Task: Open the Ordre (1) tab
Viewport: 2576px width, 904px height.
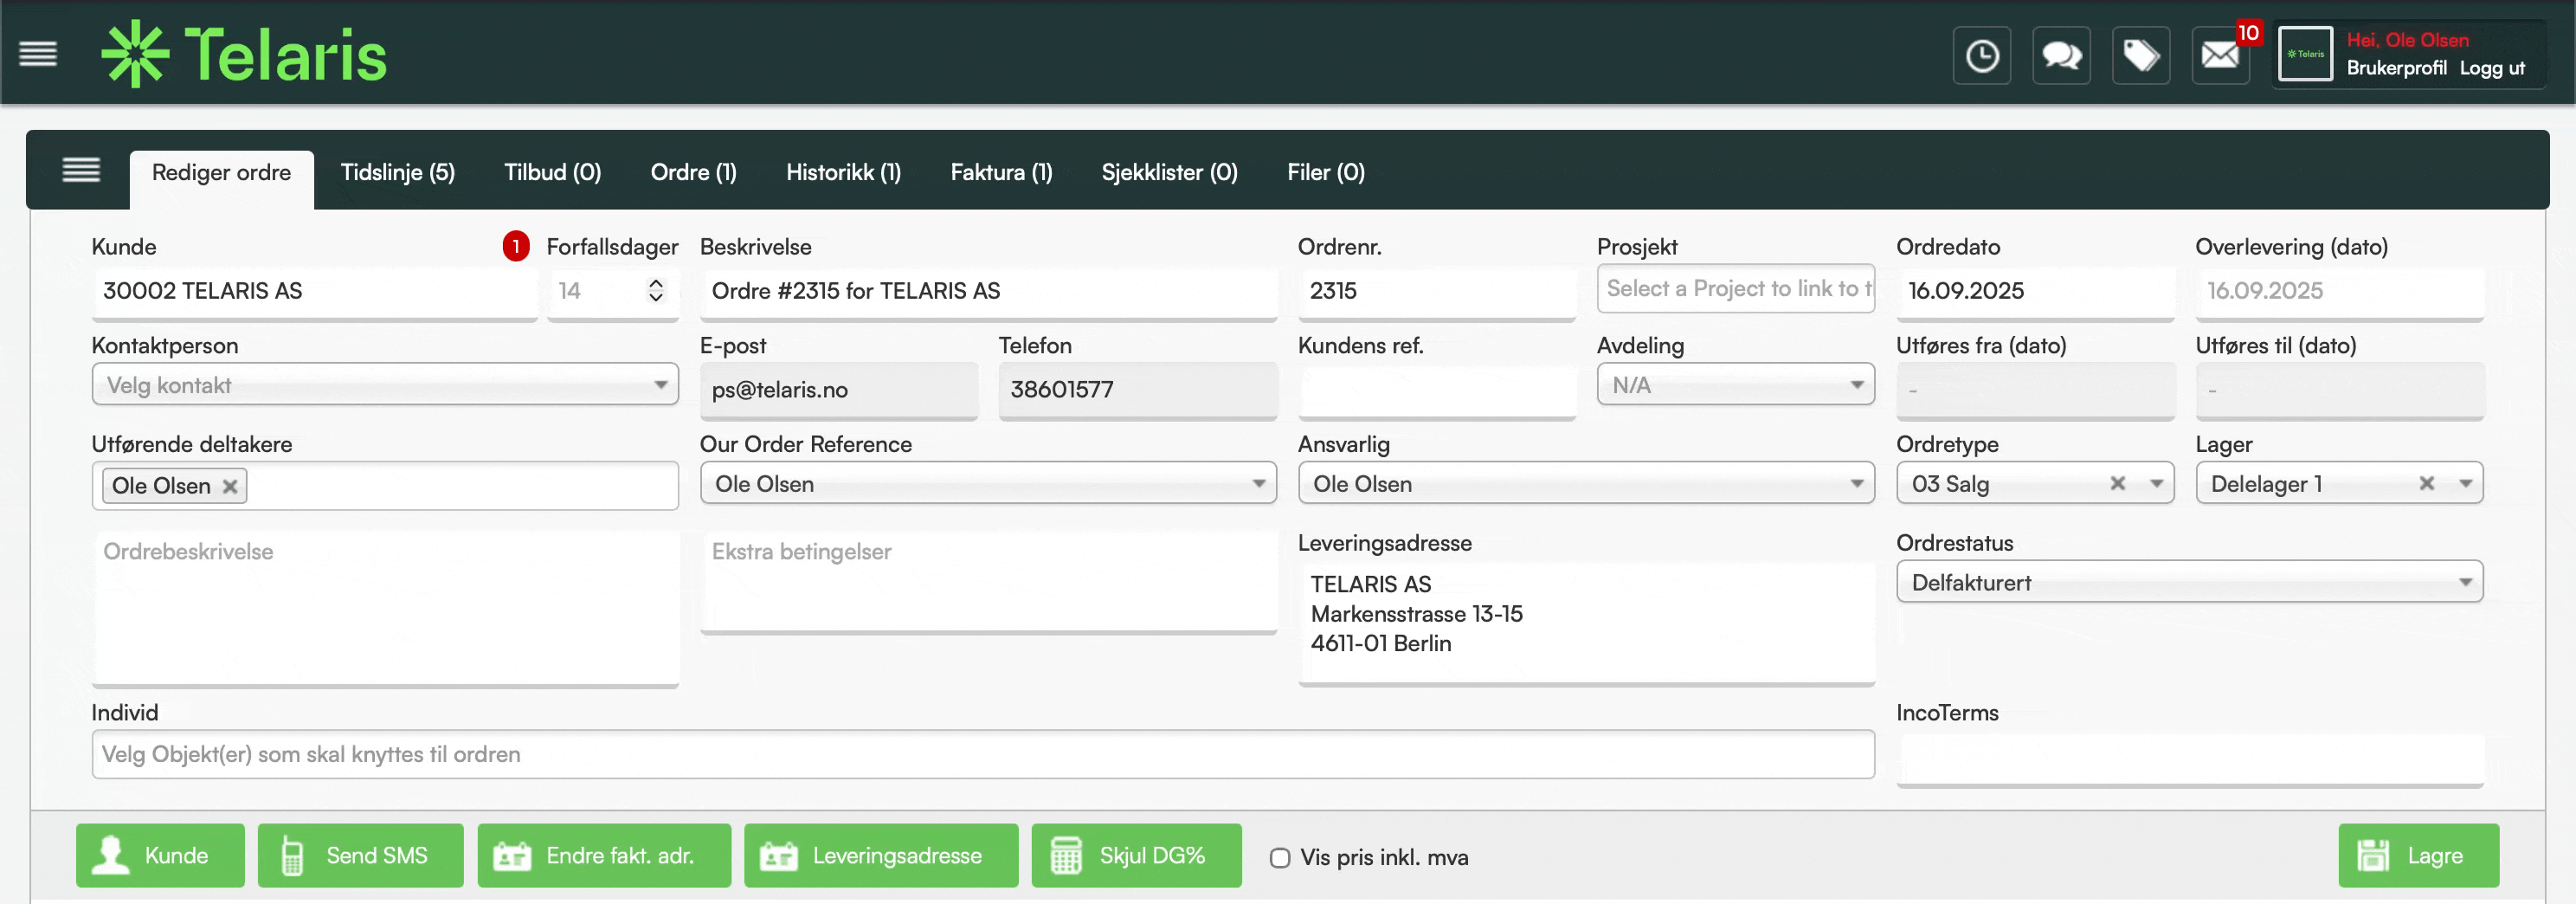Action: [x=694, y=173]
